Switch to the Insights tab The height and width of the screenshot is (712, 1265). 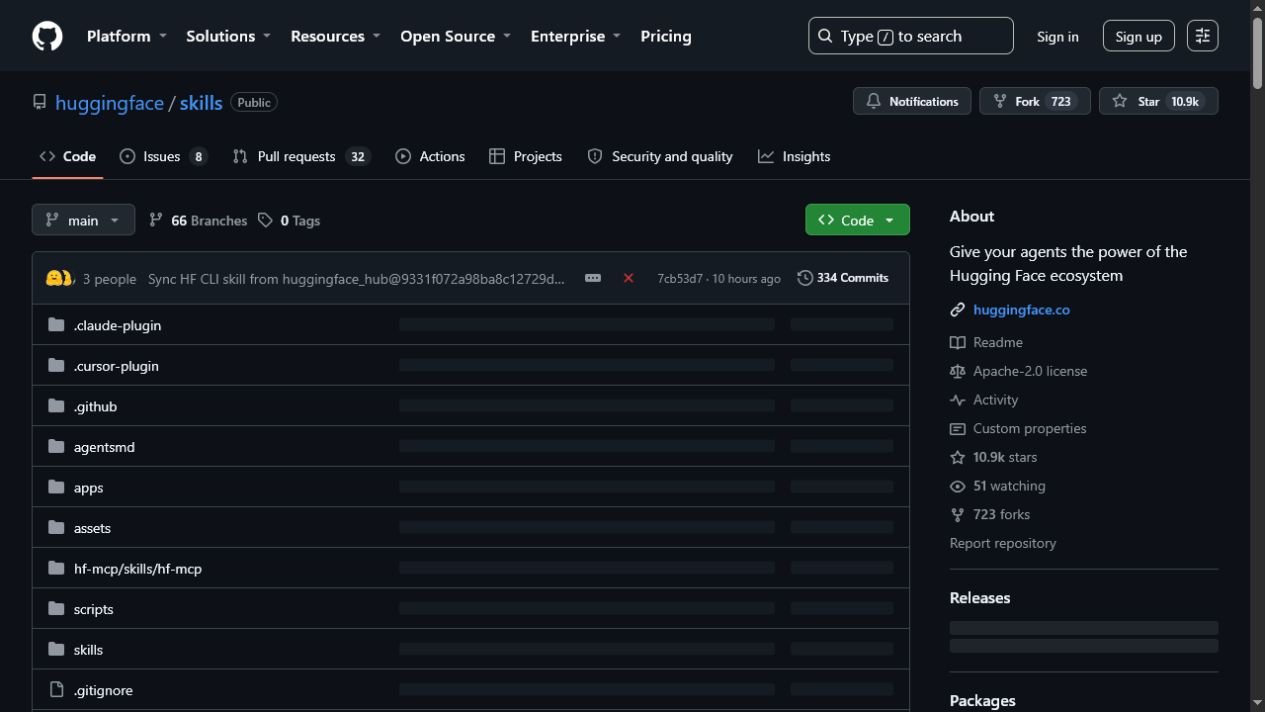click(794, 156)
